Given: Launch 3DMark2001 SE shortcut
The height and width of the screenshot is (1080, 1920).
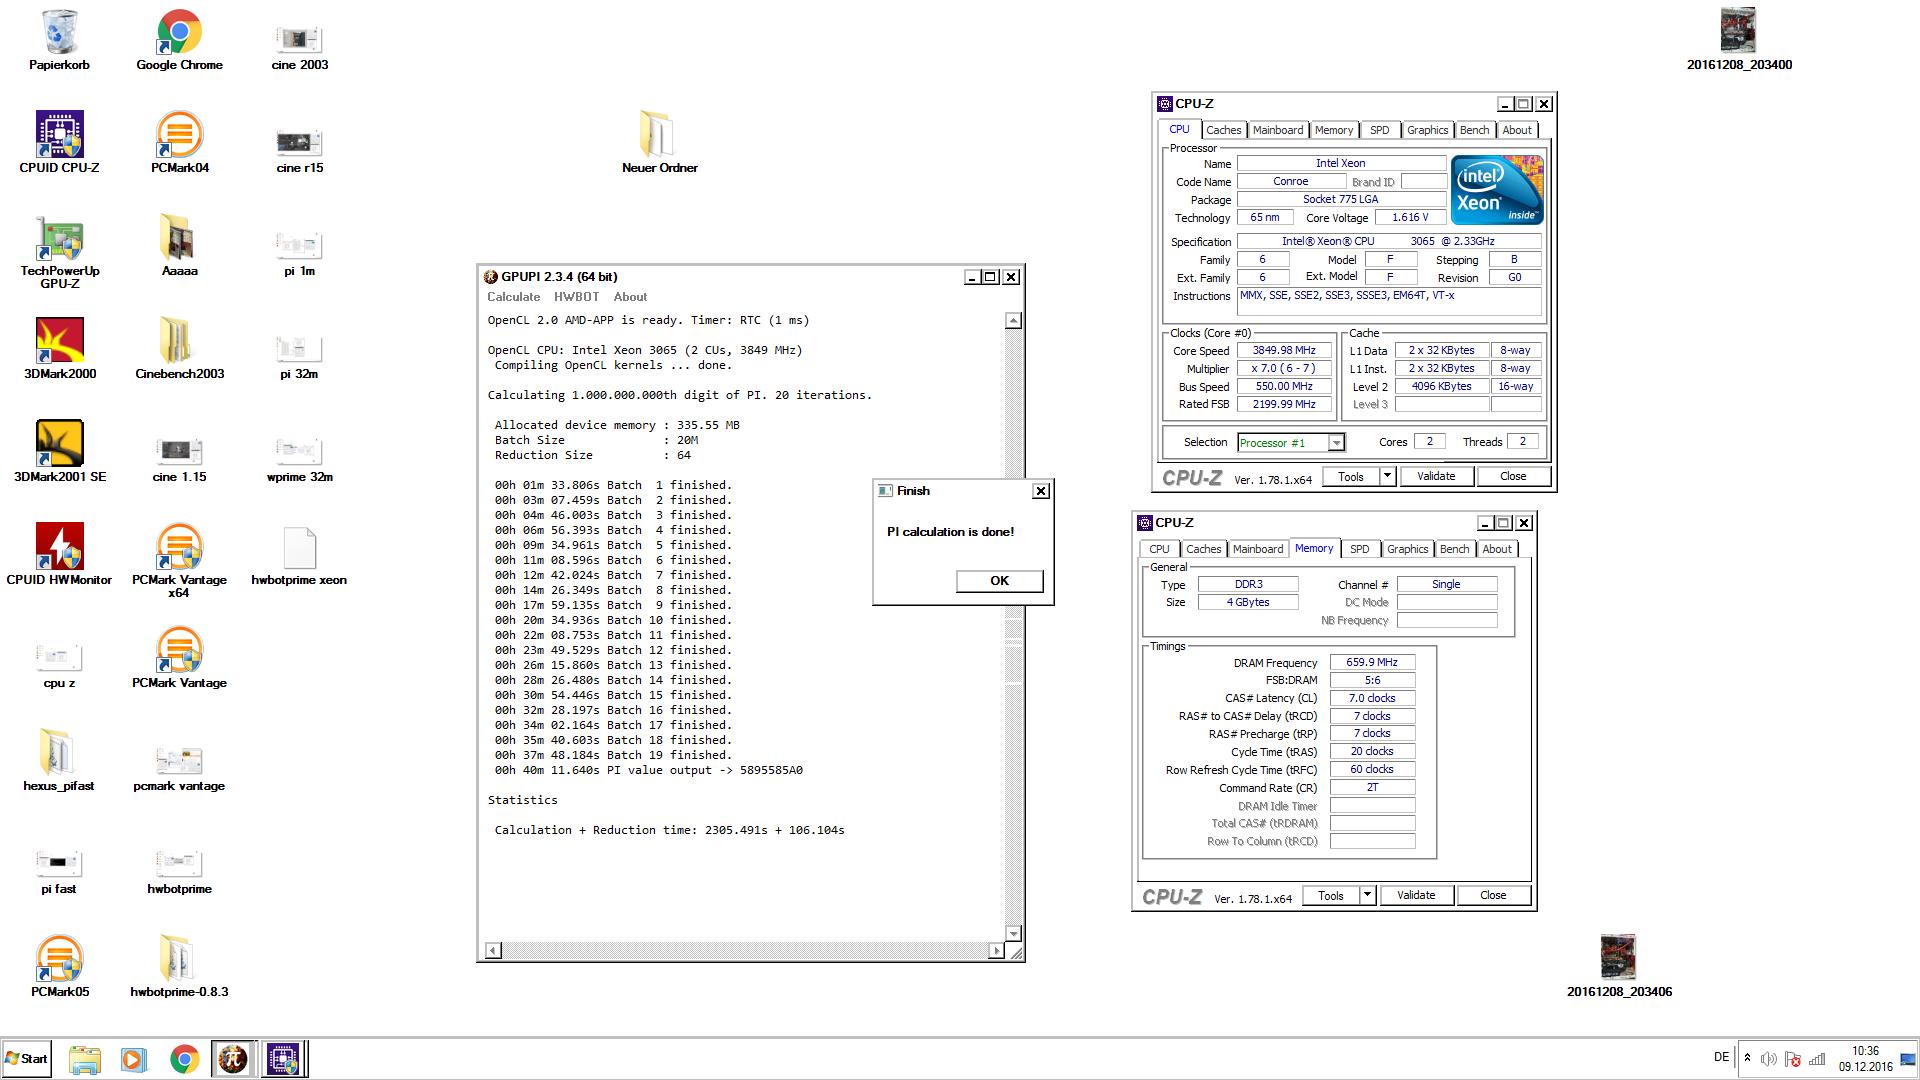Looking at the screenshot, I should coord(59,452).
